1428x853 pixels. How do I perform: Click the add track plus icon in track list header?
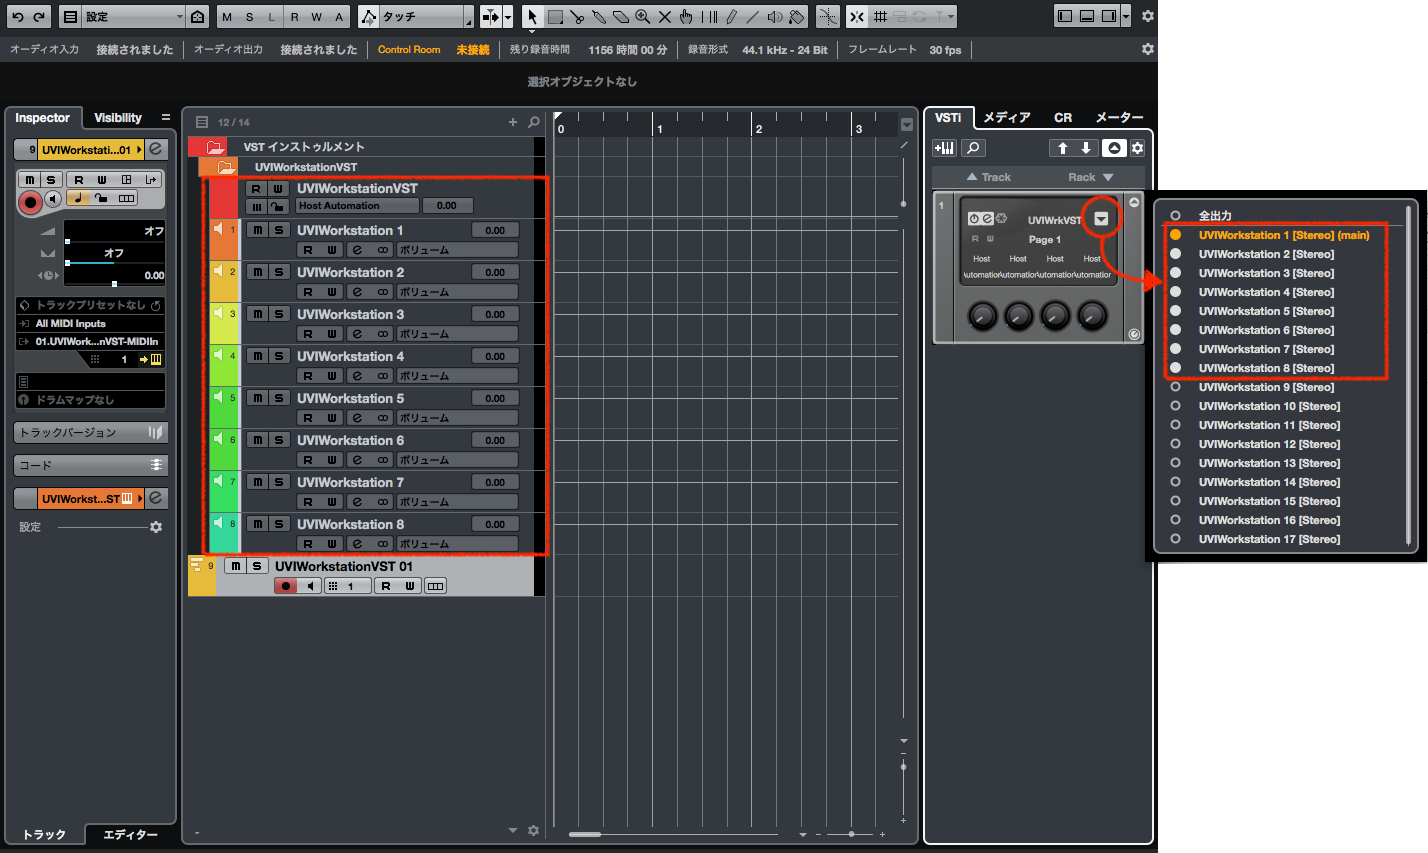(513, 122)
